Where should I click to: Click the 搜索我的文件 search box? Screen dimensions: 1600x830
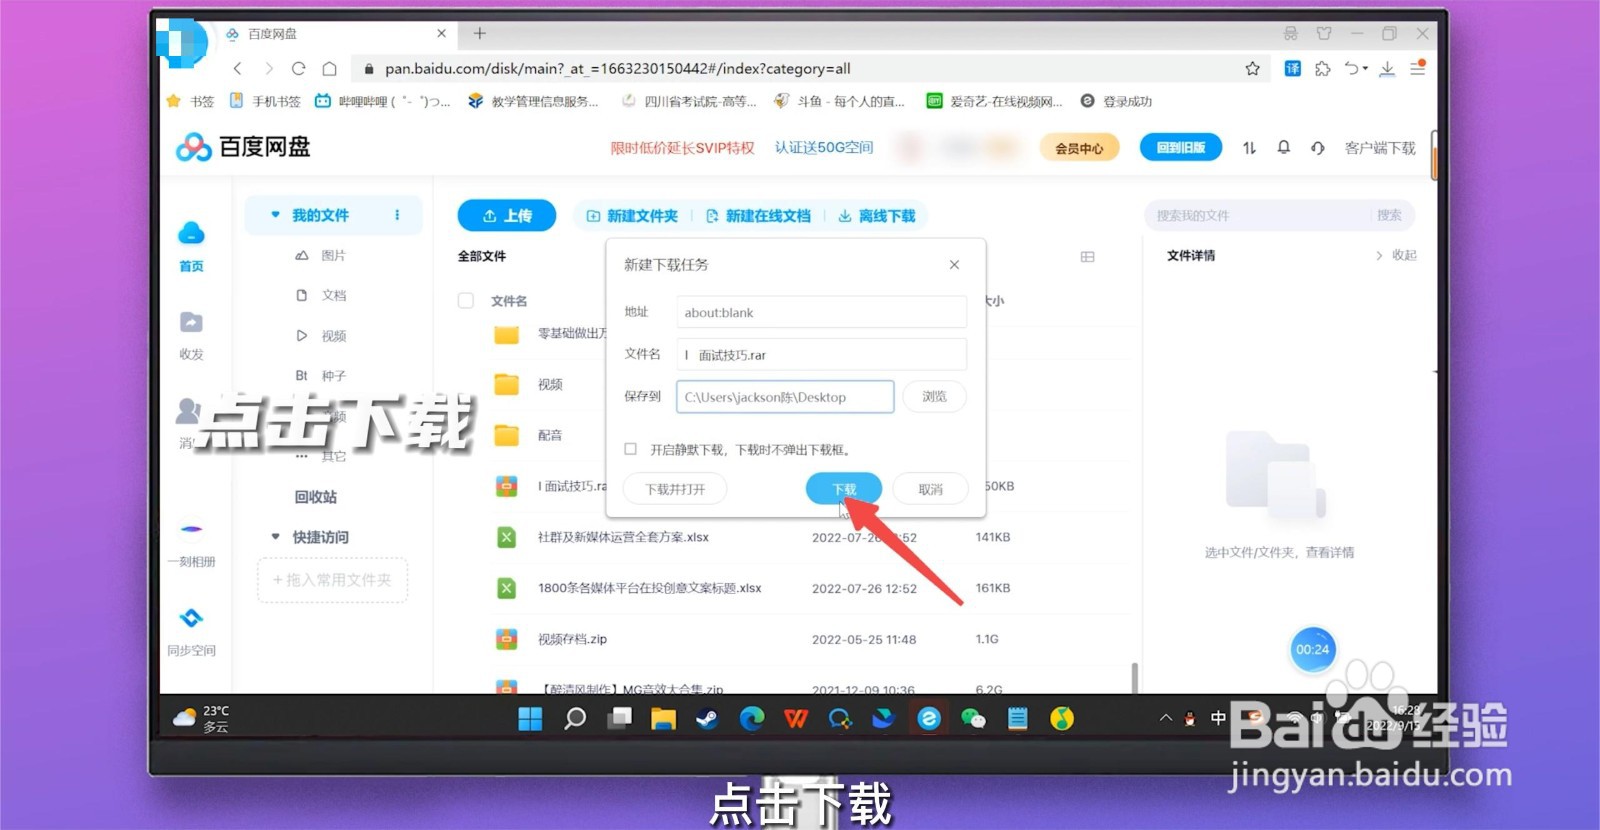tap(1260, 215)
